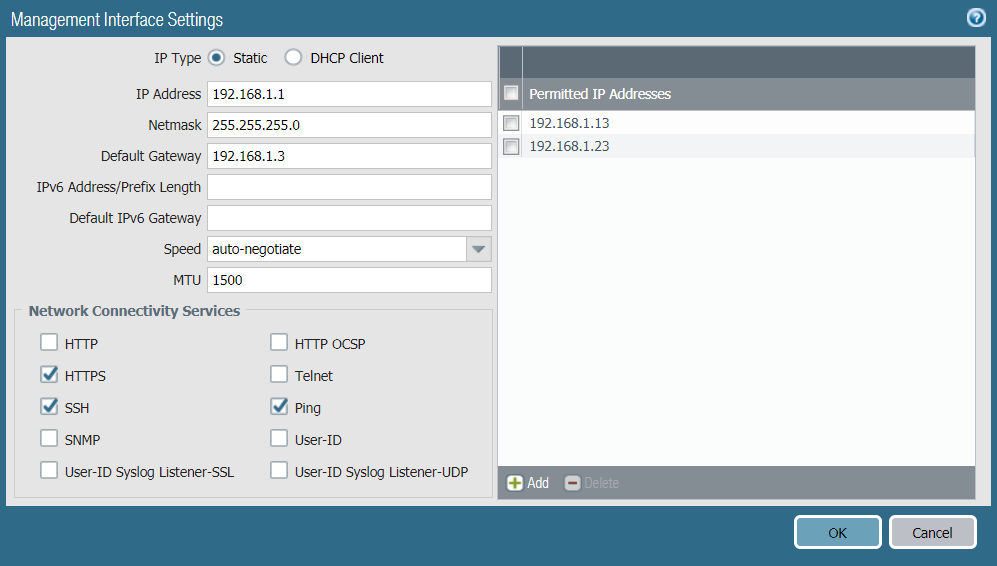Image resolution: width=997 pixels, height=566 pixels.
Task: Open the Speed dropdown arrow
Action: pyautogui.click(x=479, y=249)
